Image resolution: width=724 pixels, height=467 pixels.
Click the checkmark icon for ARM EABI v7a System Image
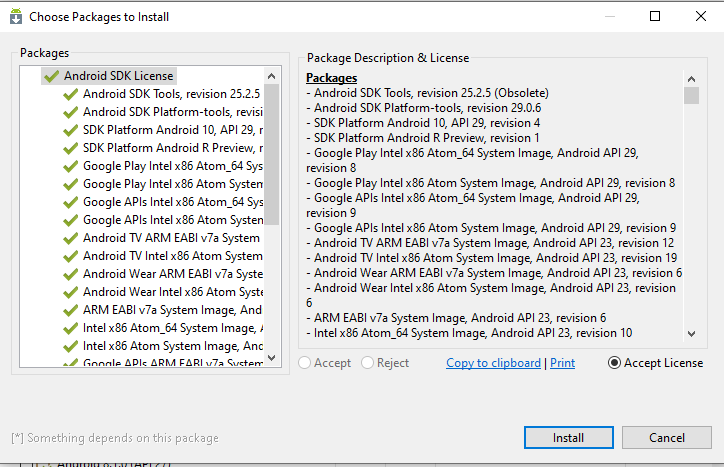pyautogui.click(x=70, y=310)
